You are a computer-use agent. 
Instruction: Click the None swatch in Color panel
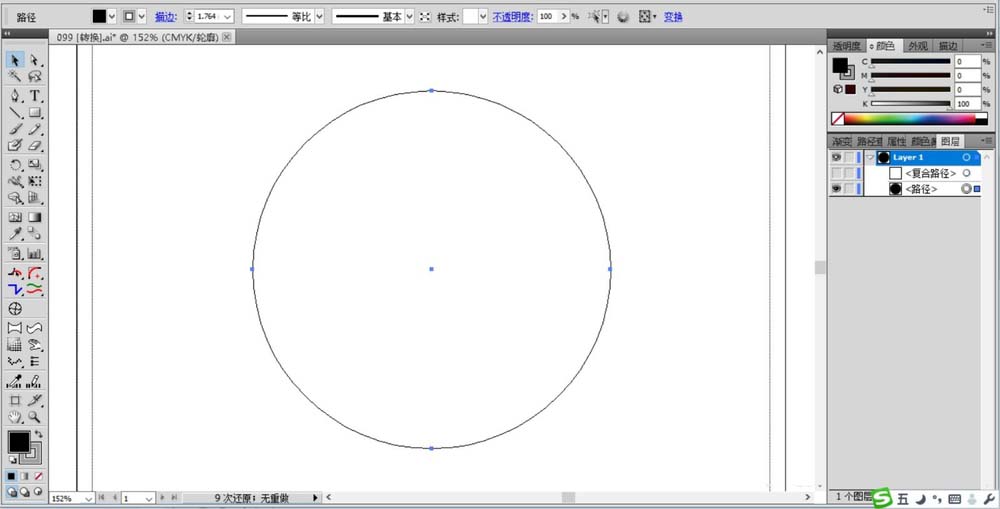tap(837, 119)
